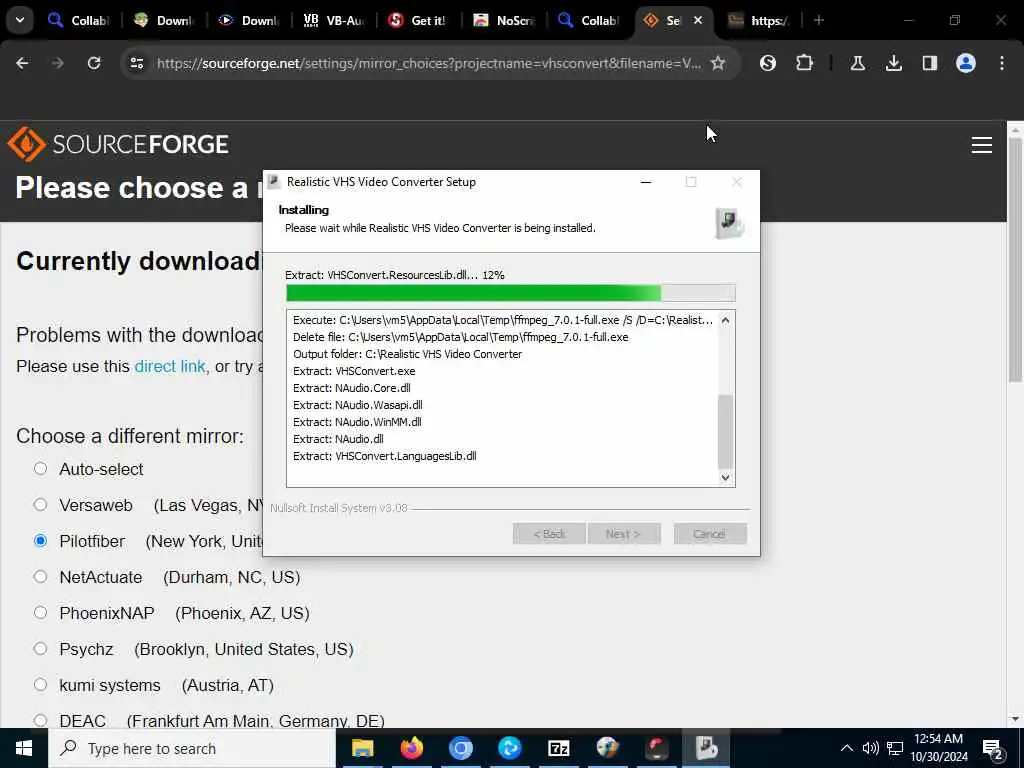Click the install log scrollbar thumb
This screenshot has height=768, width=1024.
(726, 432)
